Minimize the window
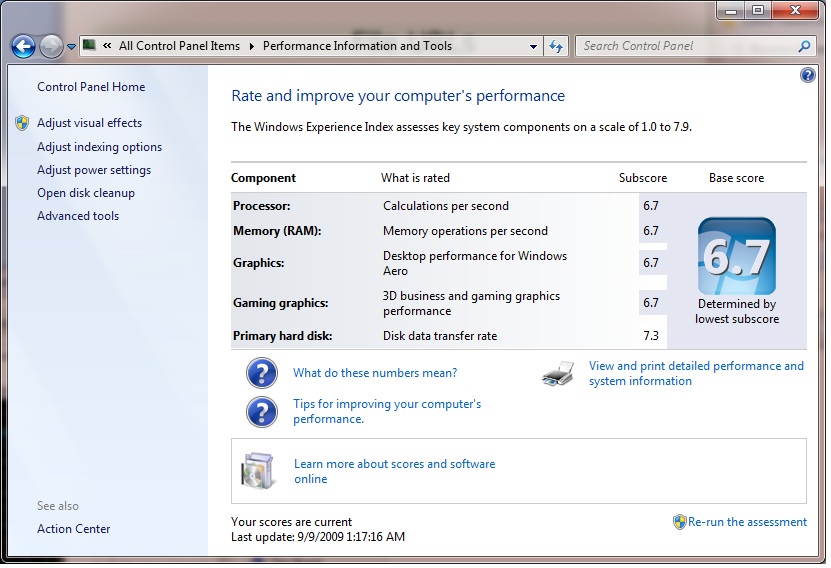Image resolution: width=831 pixels, height=568 pixels. point(731,11)
